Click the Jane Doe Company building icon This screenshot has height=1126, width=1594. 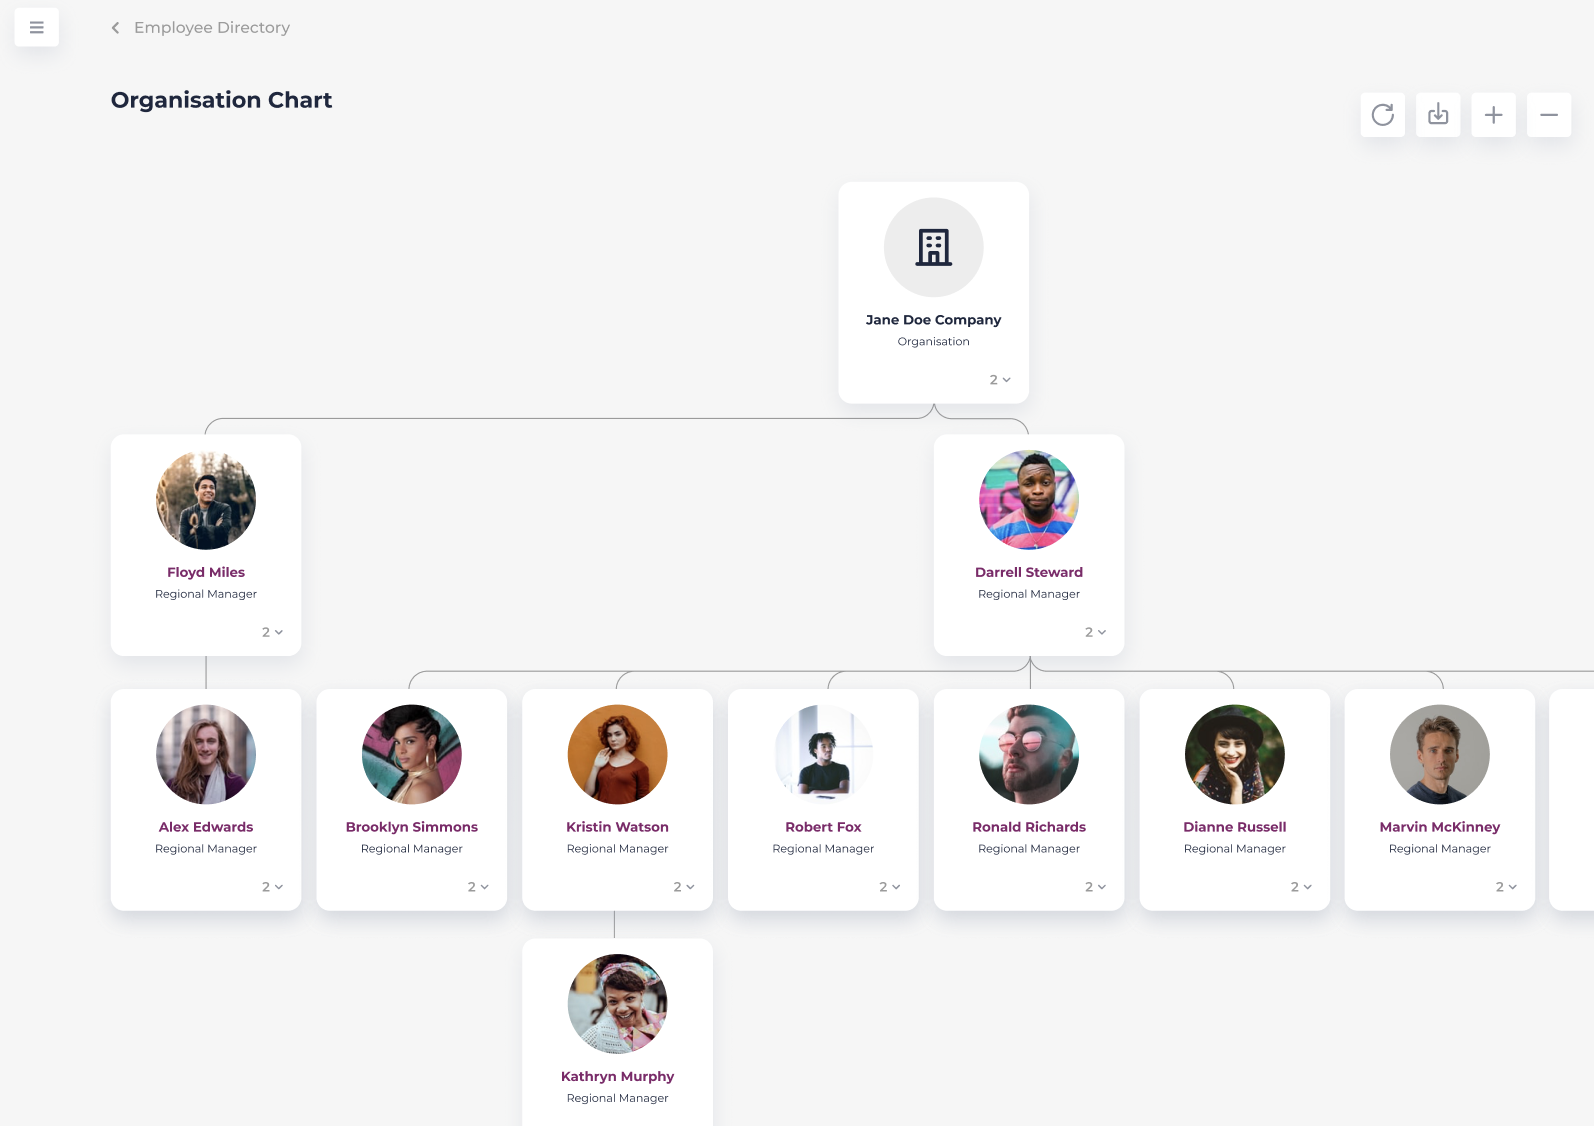(x=933, y=247)
